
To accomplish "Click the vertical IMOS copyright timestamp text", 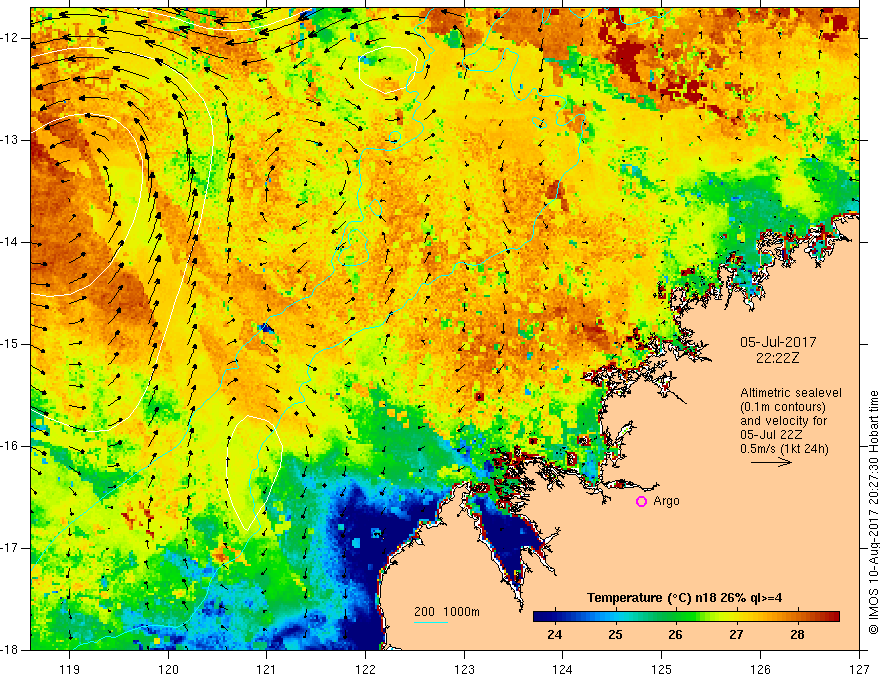I will pyautogui.click(x=873, y=513).
